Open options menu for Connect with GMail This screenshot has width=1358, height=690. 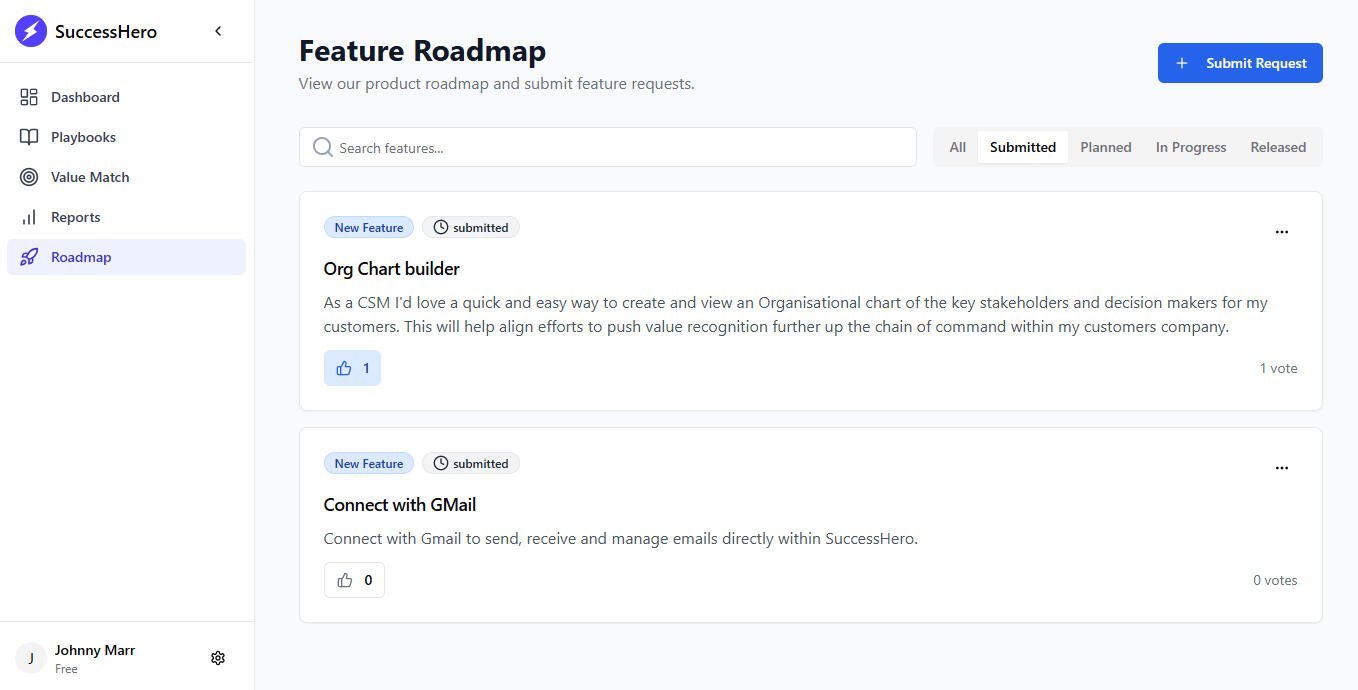click(x=1281, y=468)
